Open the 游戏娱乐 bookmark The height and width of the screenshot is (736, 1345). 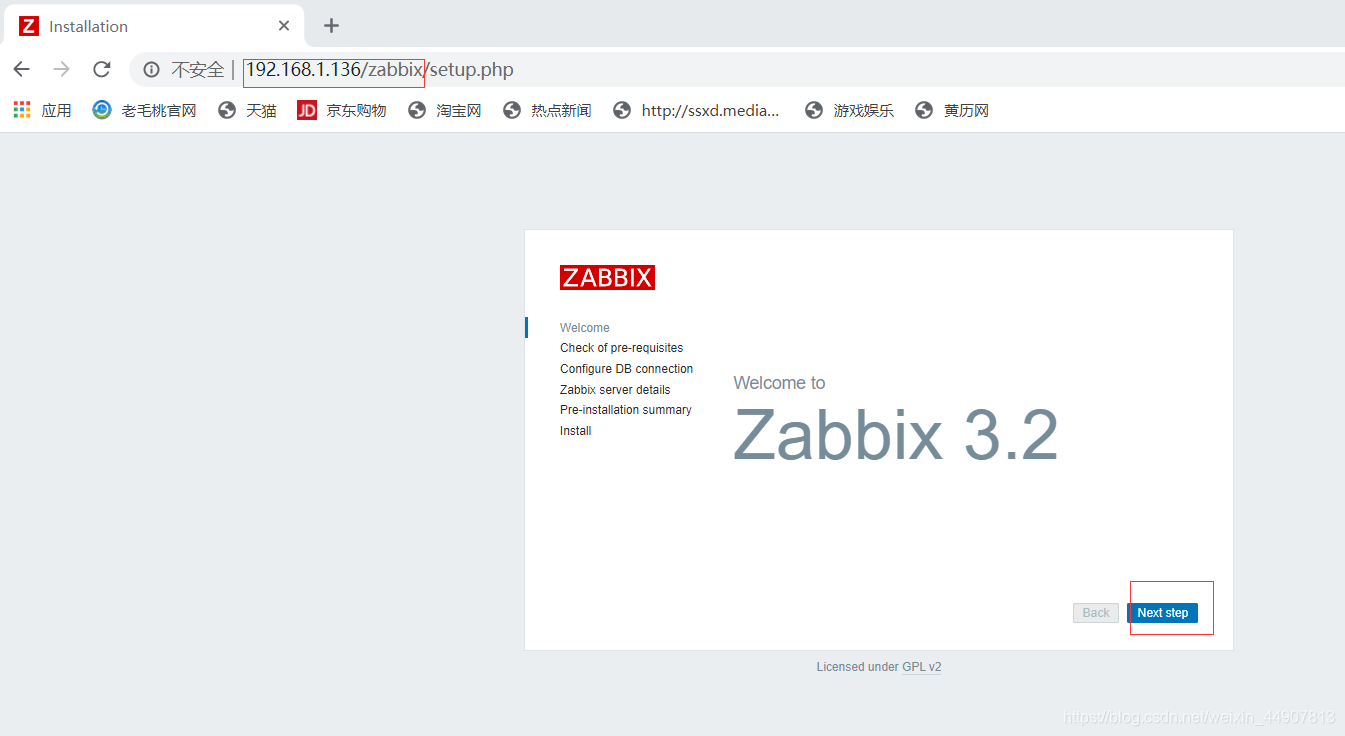[850, 110]
